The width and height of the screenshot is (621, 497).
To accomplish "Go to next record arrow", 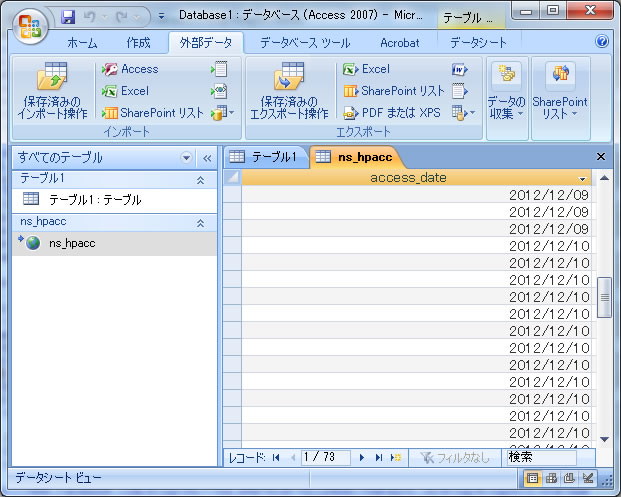I will [361, 457].
